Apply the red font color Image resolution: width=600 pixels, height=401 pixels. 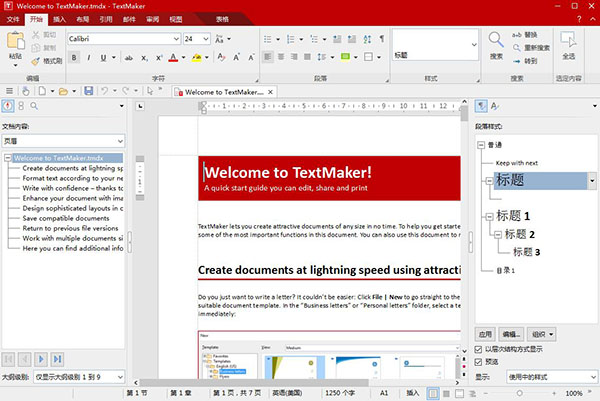point(173,58)
